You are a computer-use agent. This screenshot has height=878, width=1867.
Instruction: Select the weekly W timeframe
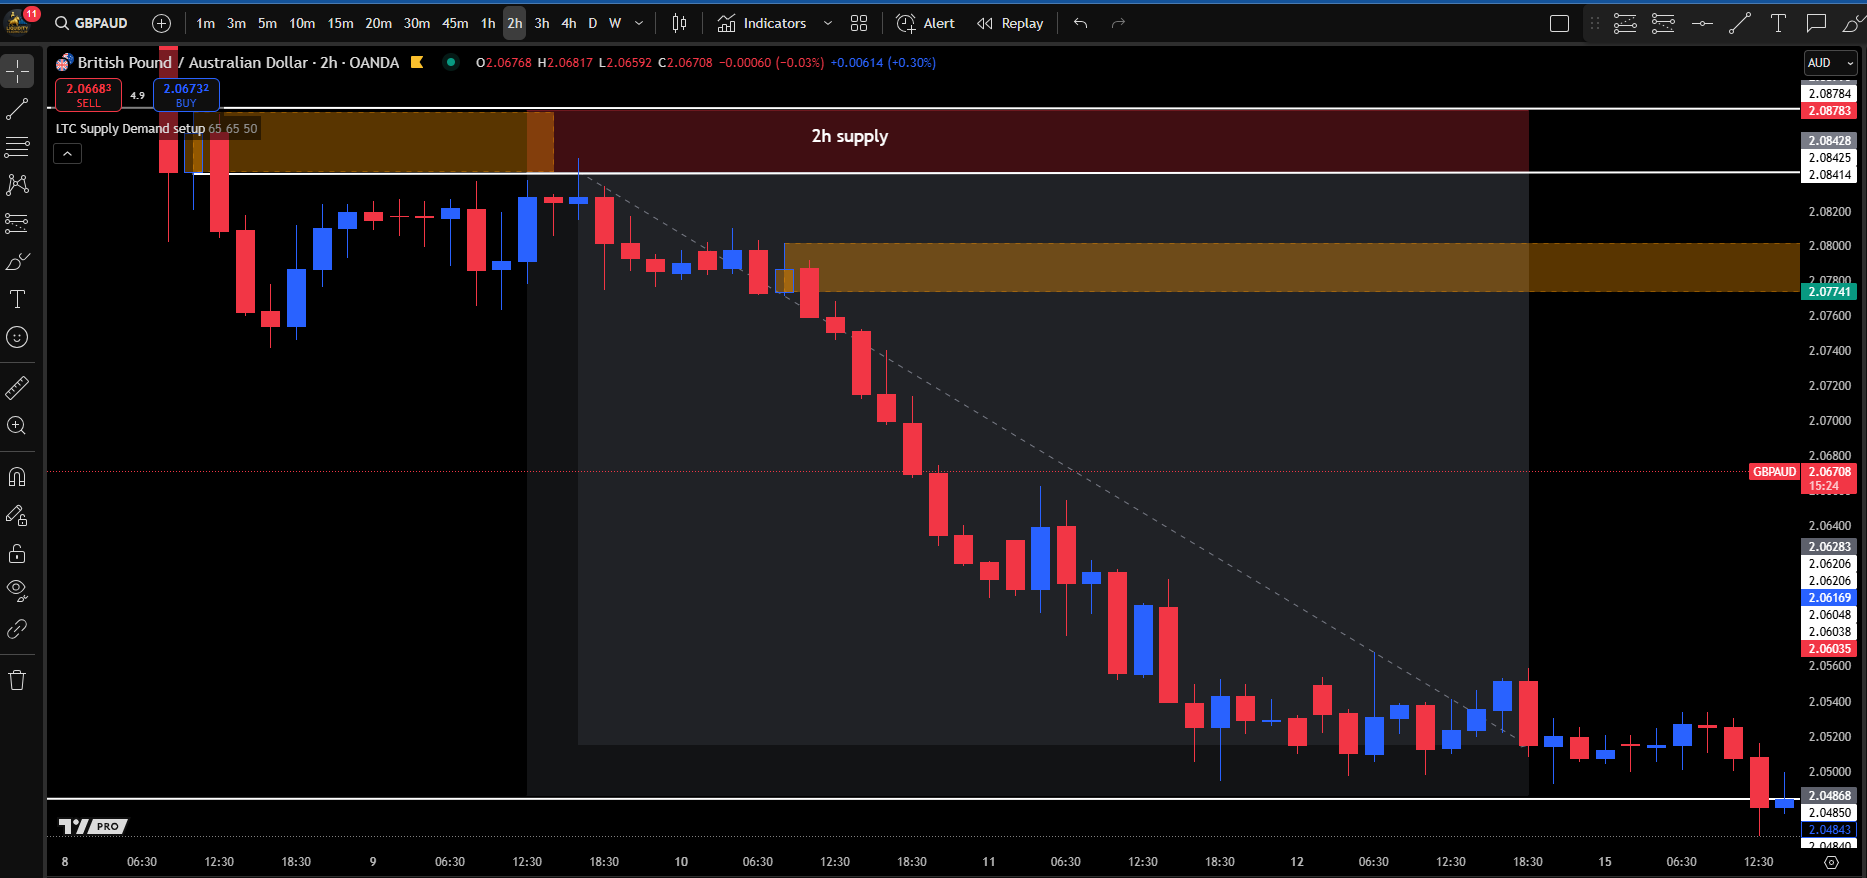pos(615,23)
